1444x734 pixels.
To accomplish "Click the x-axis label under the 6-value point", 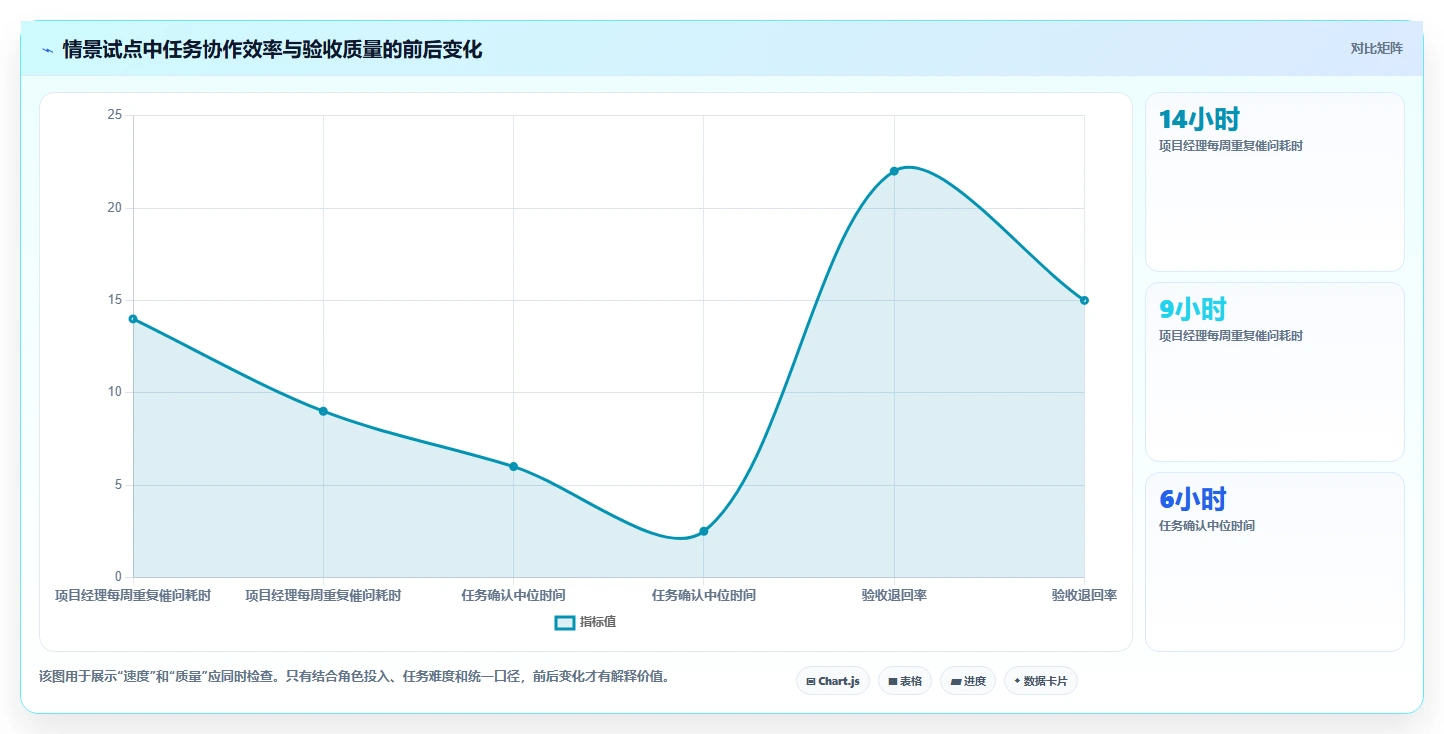I will [x=513, y=596].
